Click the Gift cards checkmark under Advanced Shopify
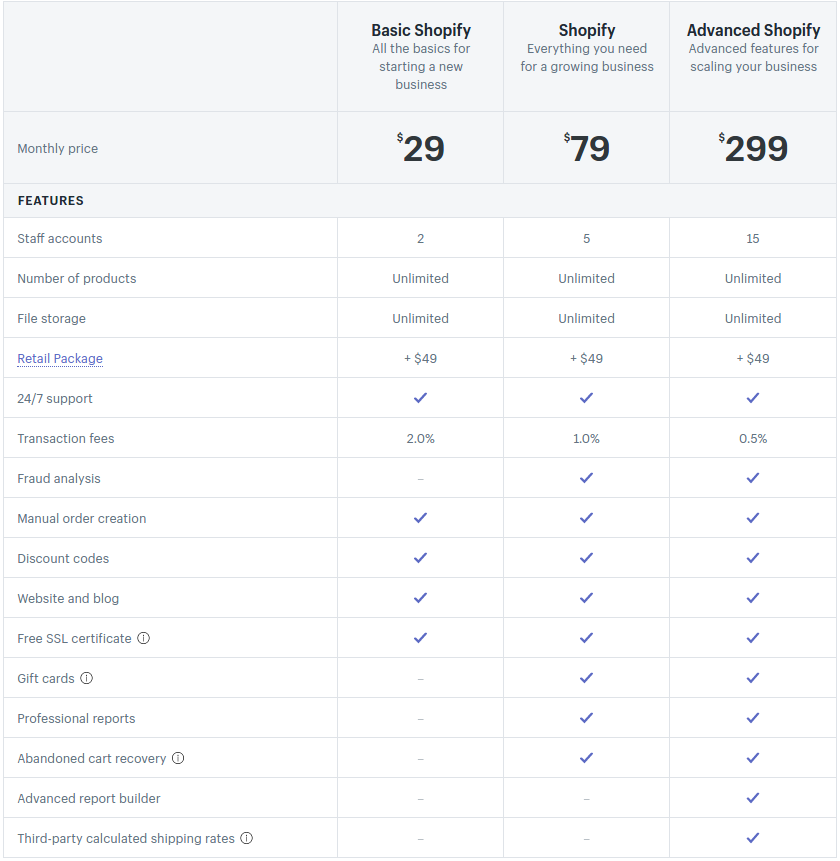Image resolution: width=840 pixels, height=861 pixels. [x=753, y=678]
